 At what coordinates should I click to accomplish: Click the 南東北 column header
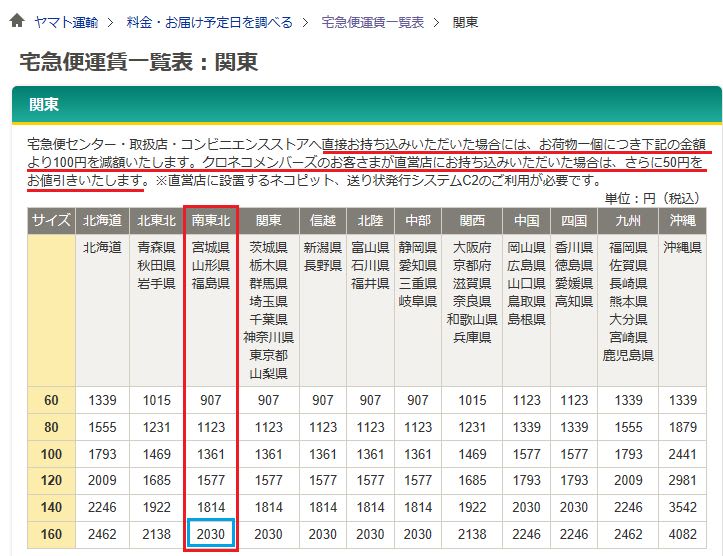click(211, 220)
